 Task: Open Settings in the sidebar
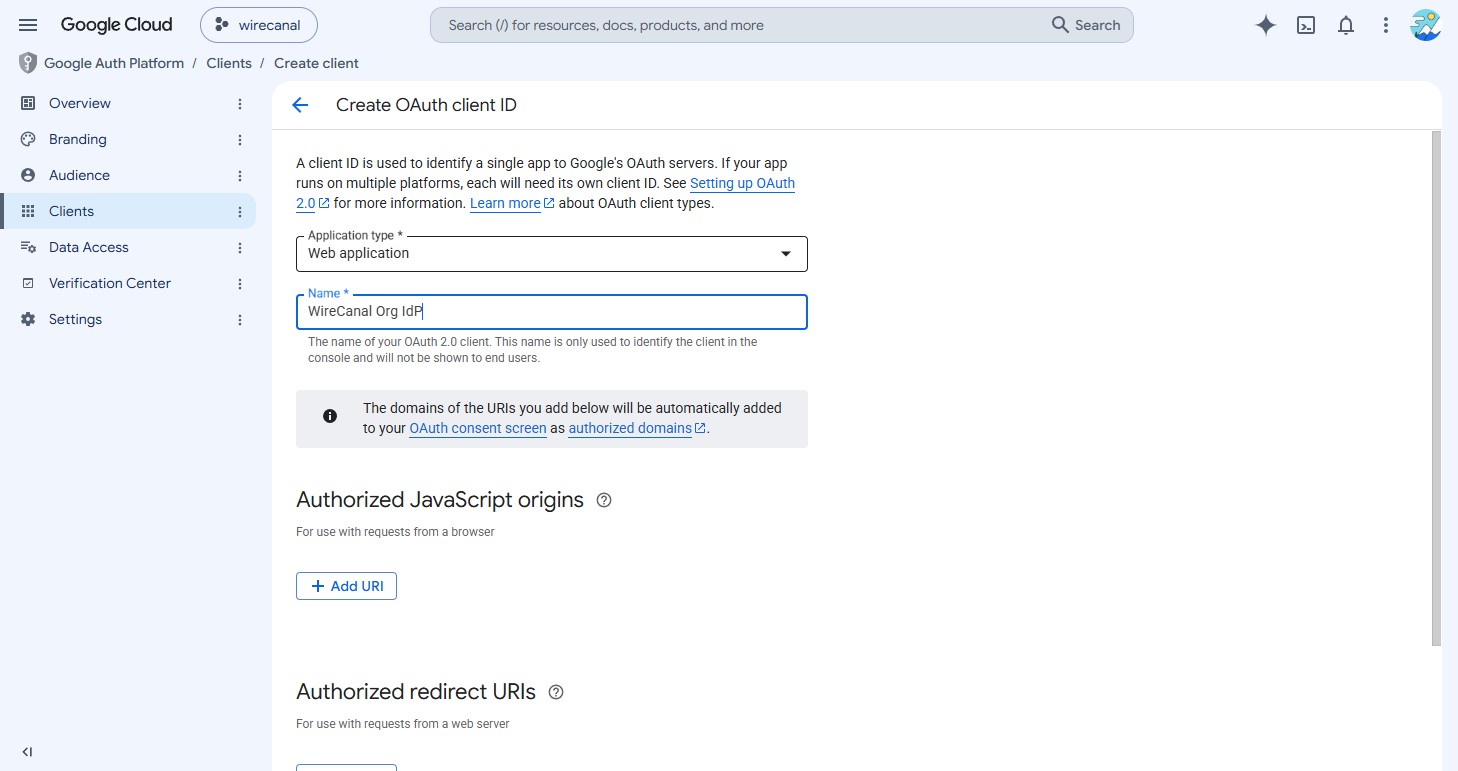click(x=128, y=319)
